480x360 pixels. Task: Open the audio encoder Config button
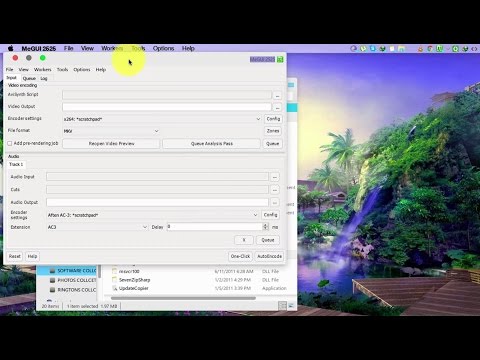[x=270, y=215]
